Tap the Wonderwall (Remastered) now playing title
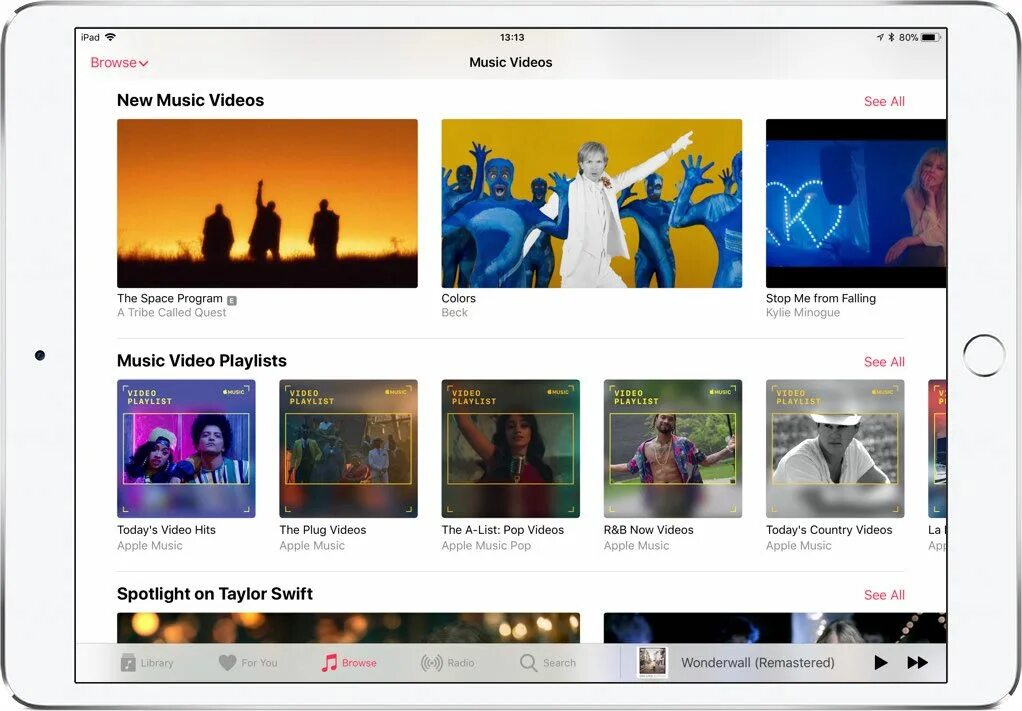The height and width of the screenshot is (711, 1022). click(757, 663)
